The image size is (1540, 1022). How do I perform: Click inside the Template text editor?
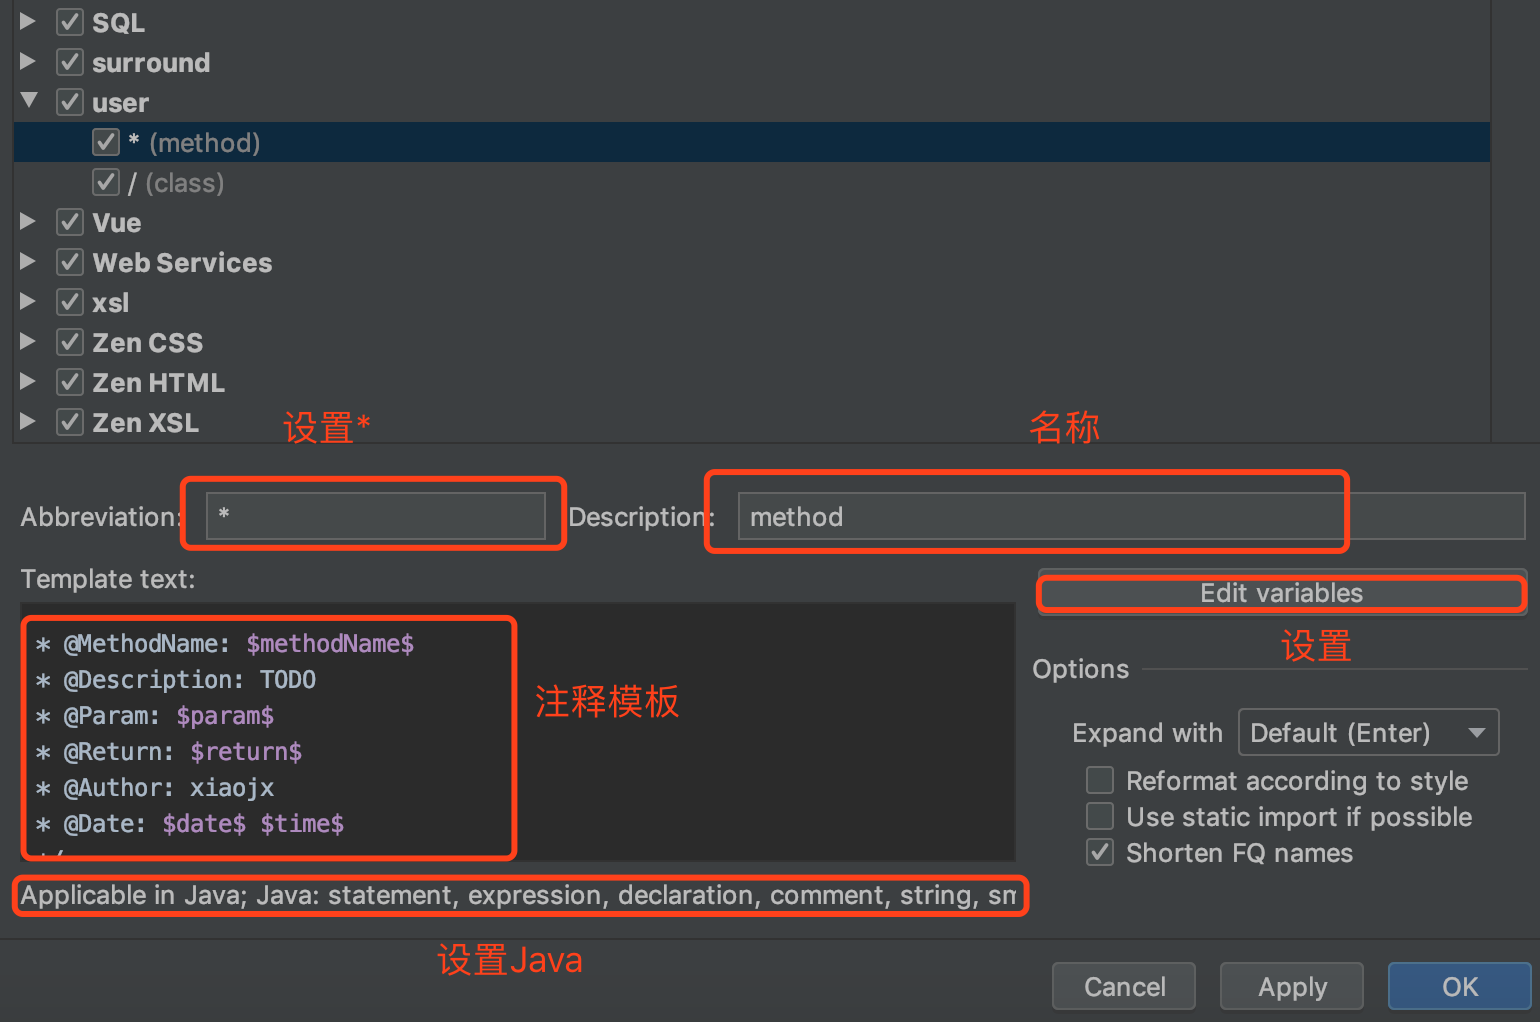[x=518, y=732]
